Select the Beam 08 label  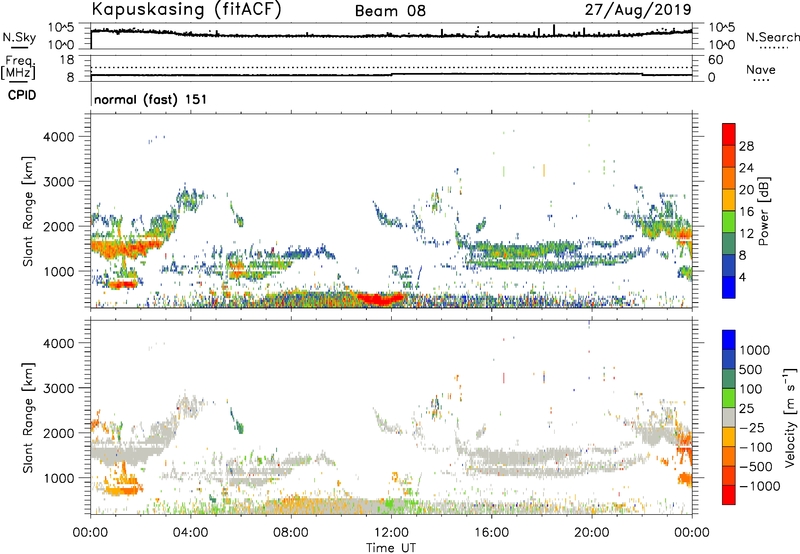click(390, 11)
